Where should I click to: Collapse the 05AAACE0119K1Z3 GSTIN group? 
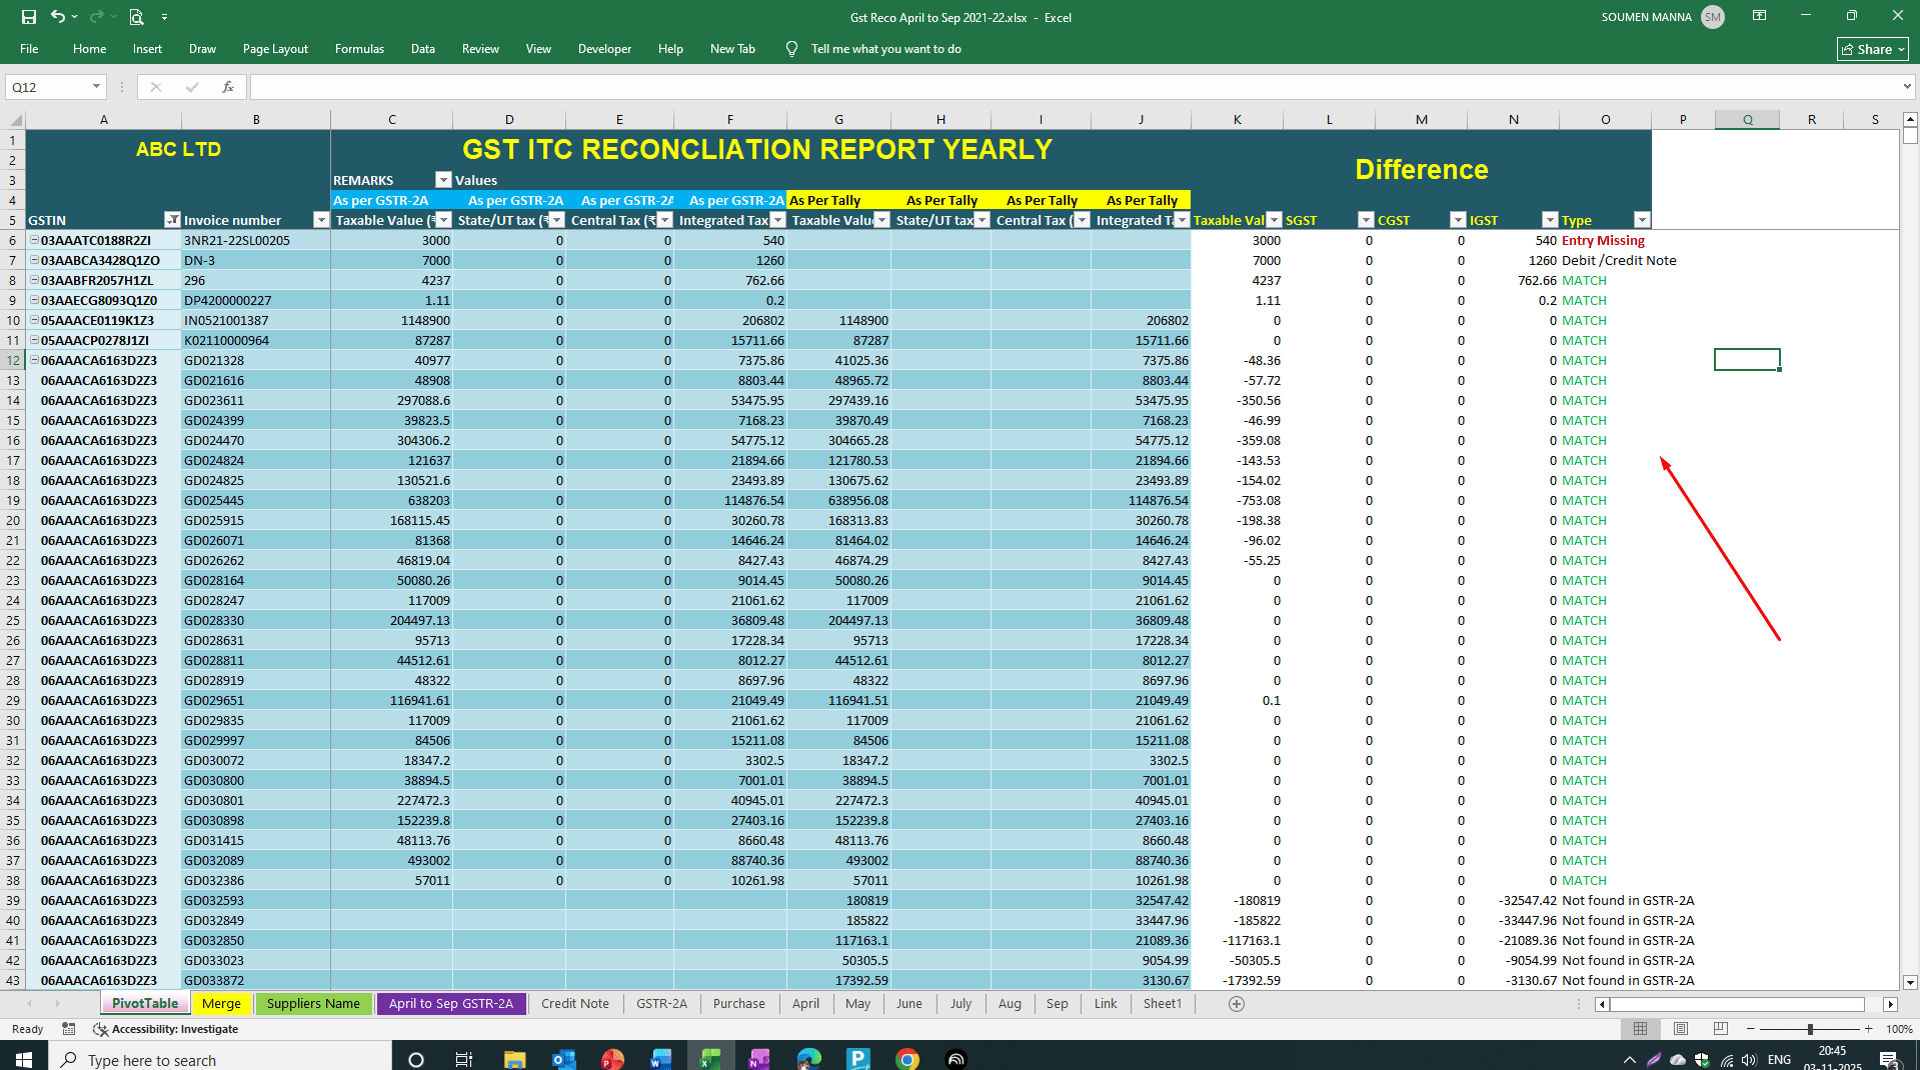coord(34,320)
